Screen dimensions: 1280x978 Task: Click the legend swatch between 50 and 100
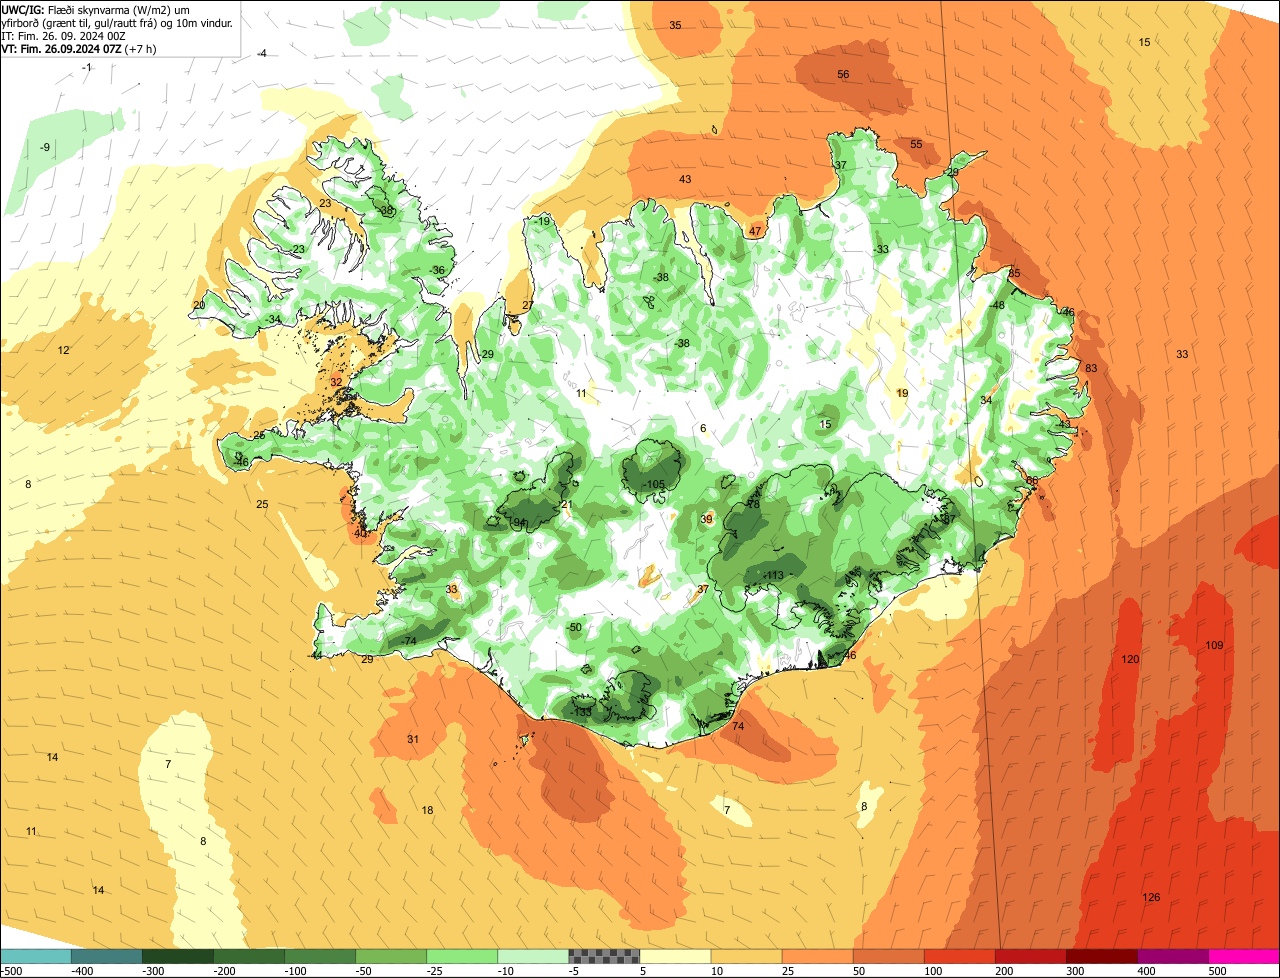888,956
